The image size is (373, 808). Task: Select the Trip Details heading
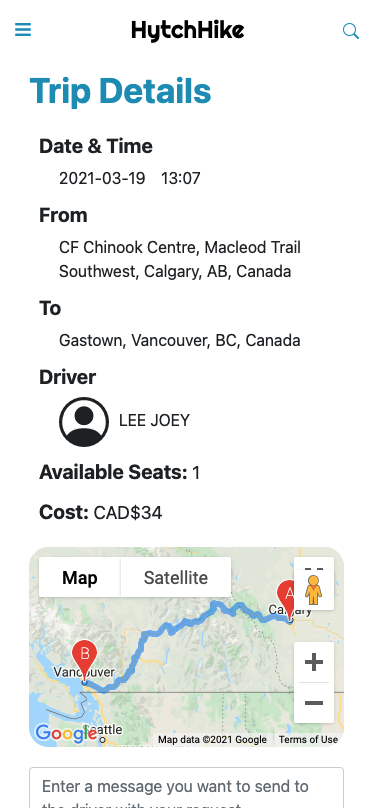click(x=121, y=91)
